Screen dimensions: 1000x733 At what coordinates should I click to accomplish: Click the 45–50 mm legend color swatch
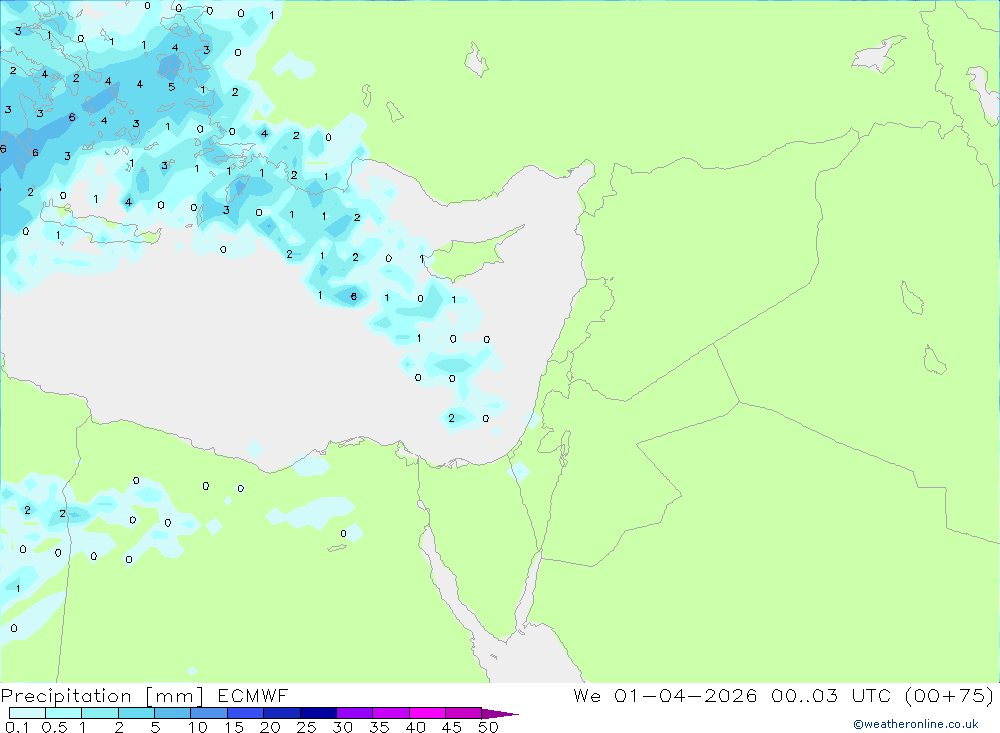point(463,713)
